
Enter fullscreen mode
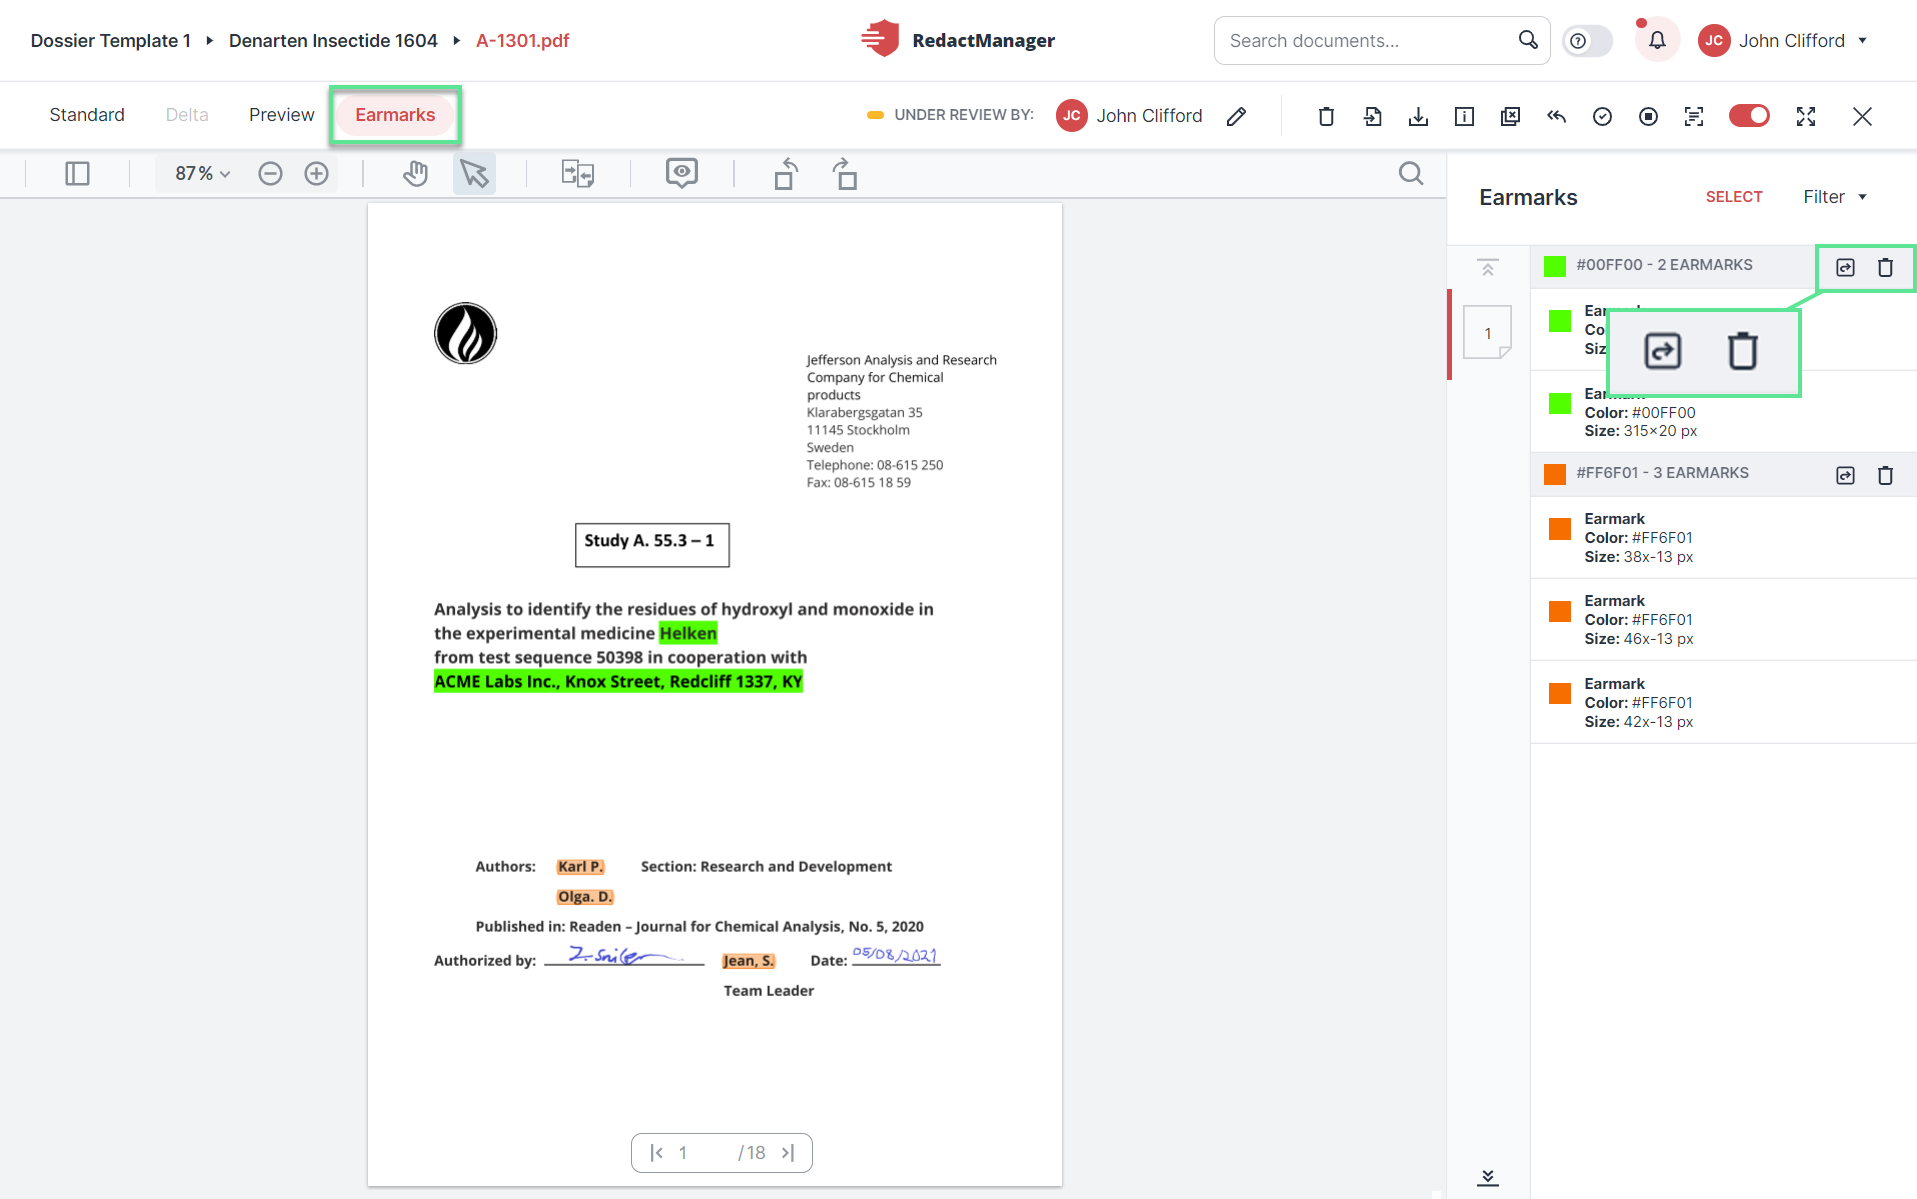(1806, 116)
